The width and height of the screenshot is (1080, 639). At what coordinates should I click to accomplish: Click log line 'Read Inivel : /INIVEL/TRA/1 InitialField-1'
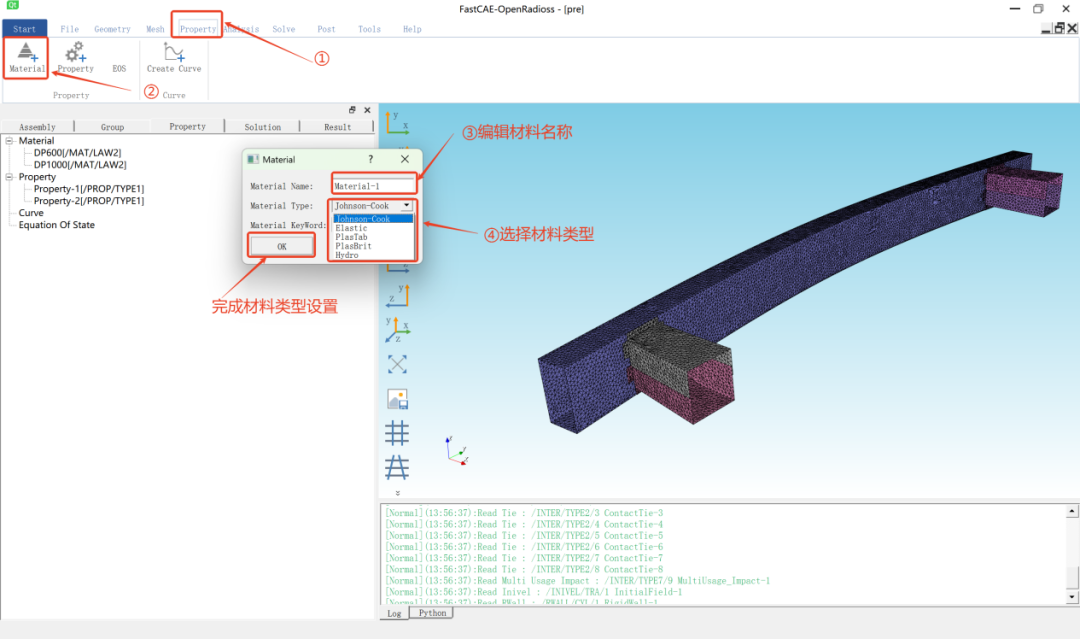coord(534,592)
